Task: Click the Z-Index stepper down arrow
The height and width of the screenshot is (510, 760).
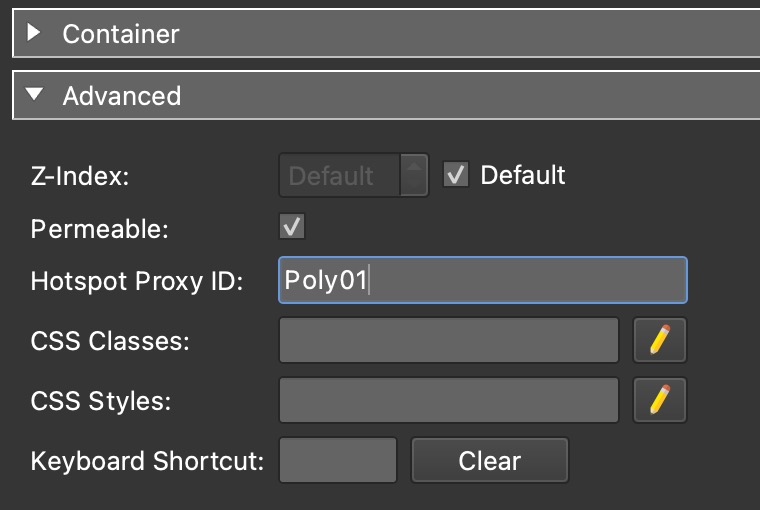Action: coord(413,185)
